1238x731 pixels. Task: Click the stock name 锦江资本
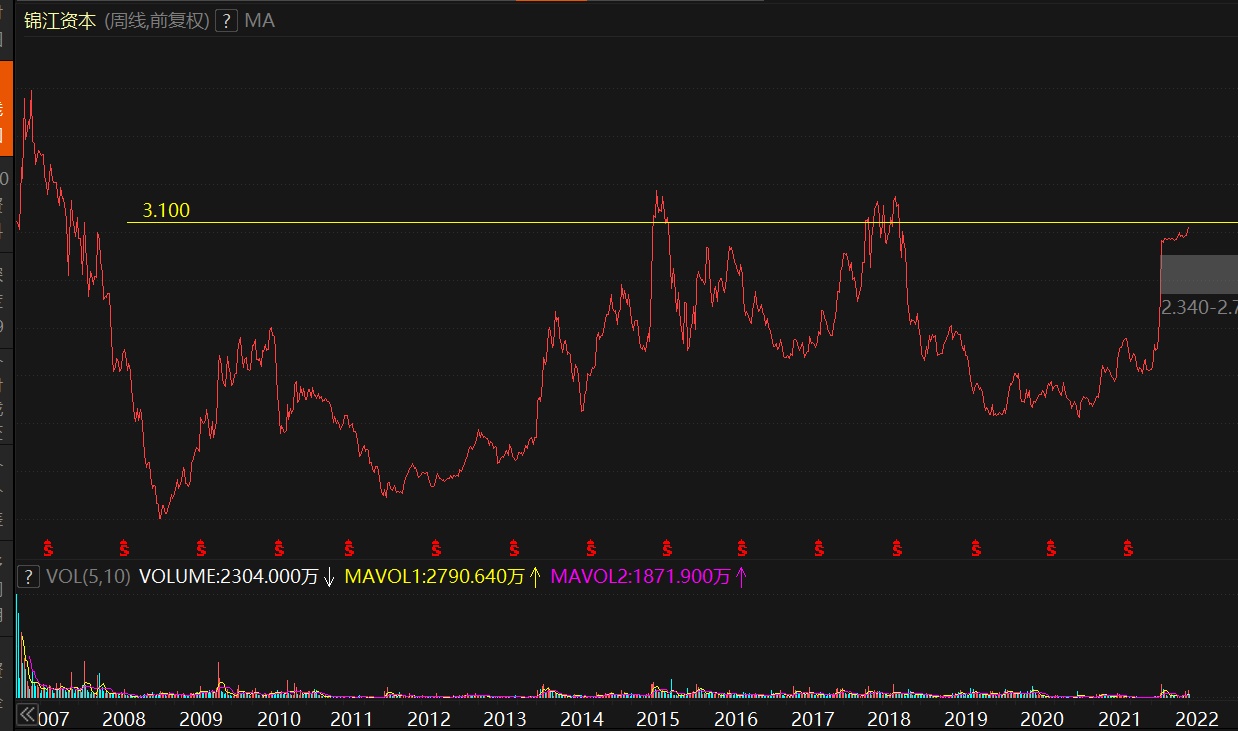(60, 20)
